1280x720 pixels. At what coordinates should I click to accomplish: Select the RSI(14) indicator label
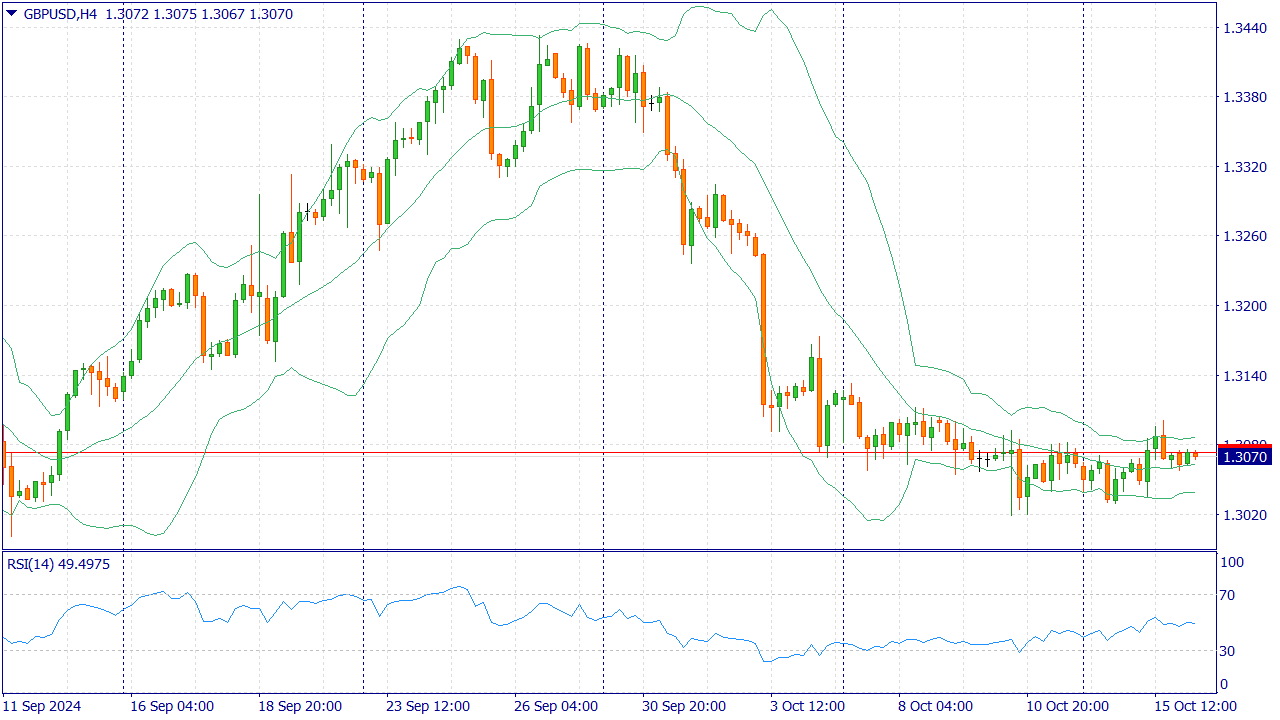[30, 564]
